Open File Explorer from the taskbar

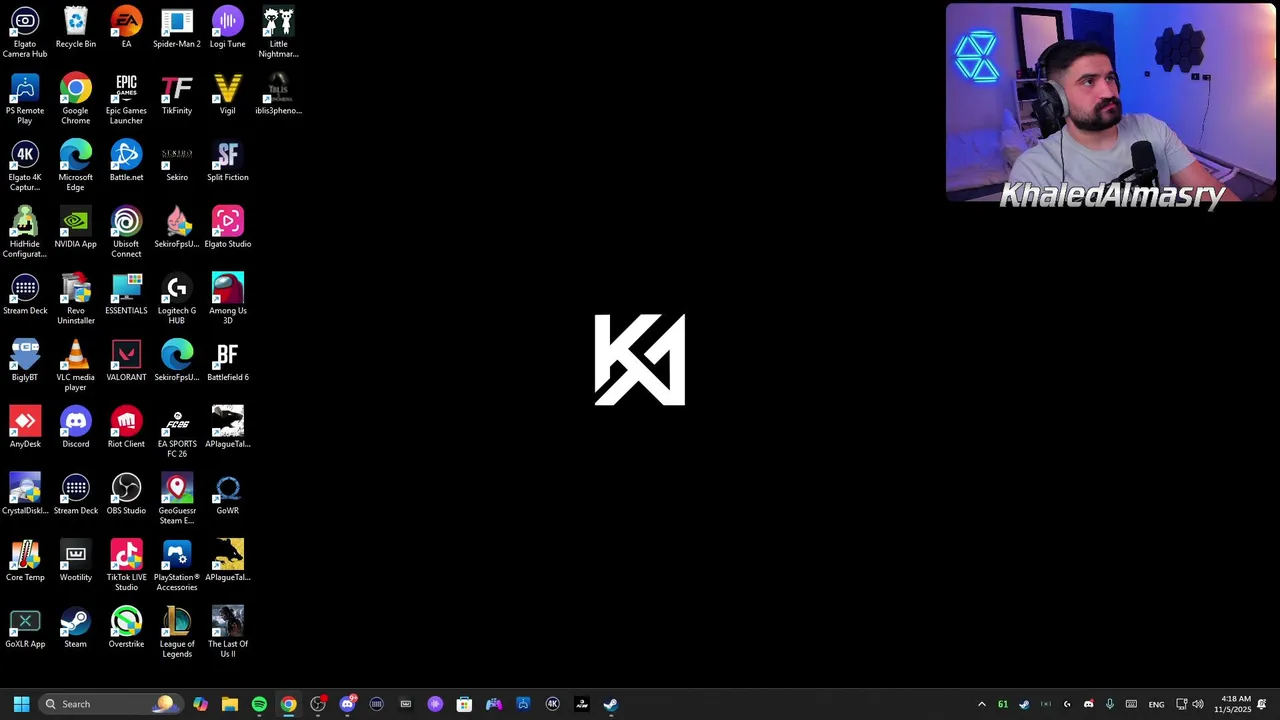click(x=230, y=704)
